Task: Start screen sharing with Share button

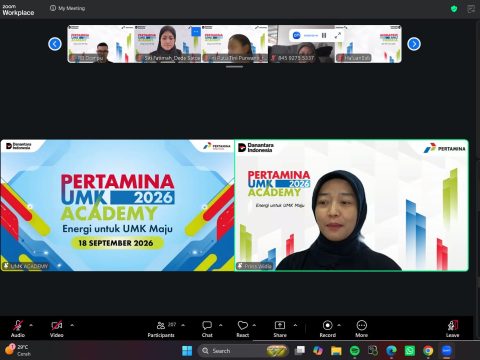Action: click(280, 329)
